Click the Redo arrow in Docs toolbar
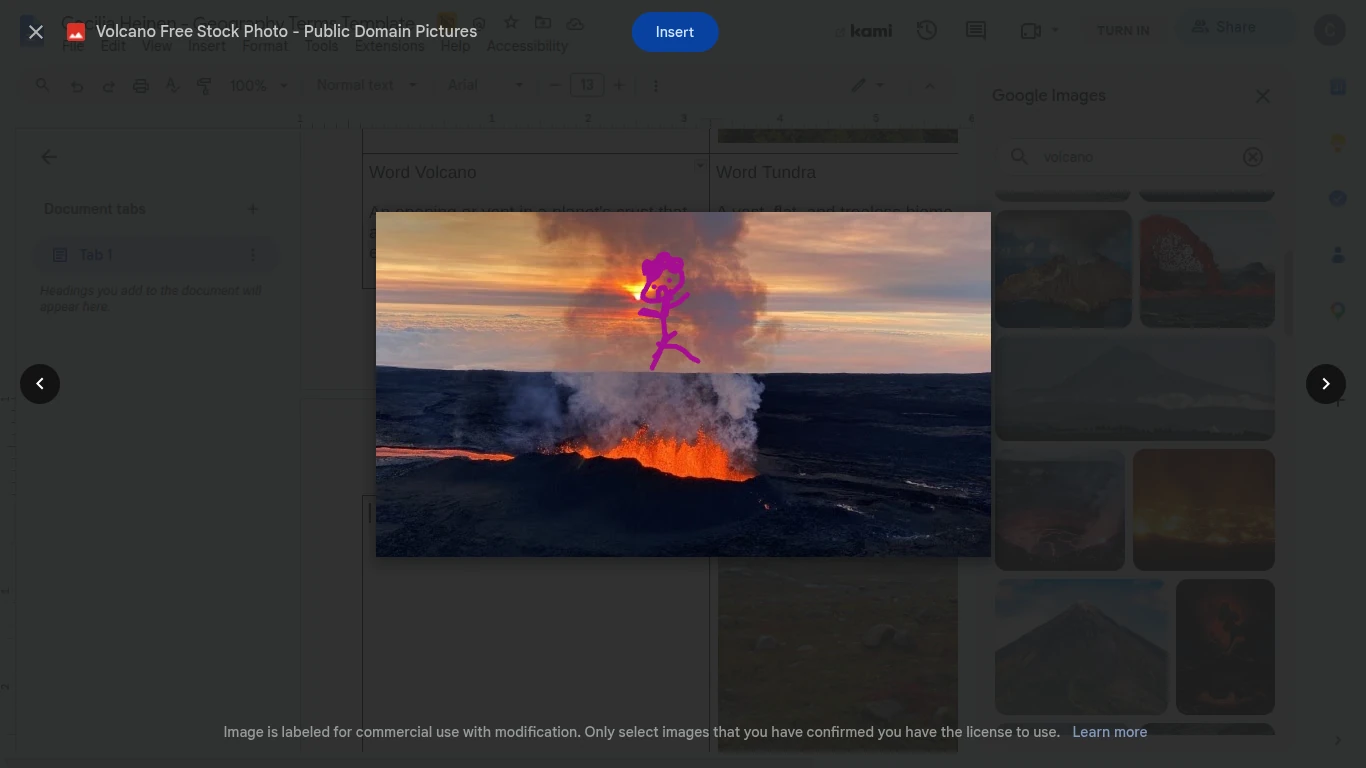The height and width of the screenshot is (768, 1366). pyautogui.click(x=109, y=86)
